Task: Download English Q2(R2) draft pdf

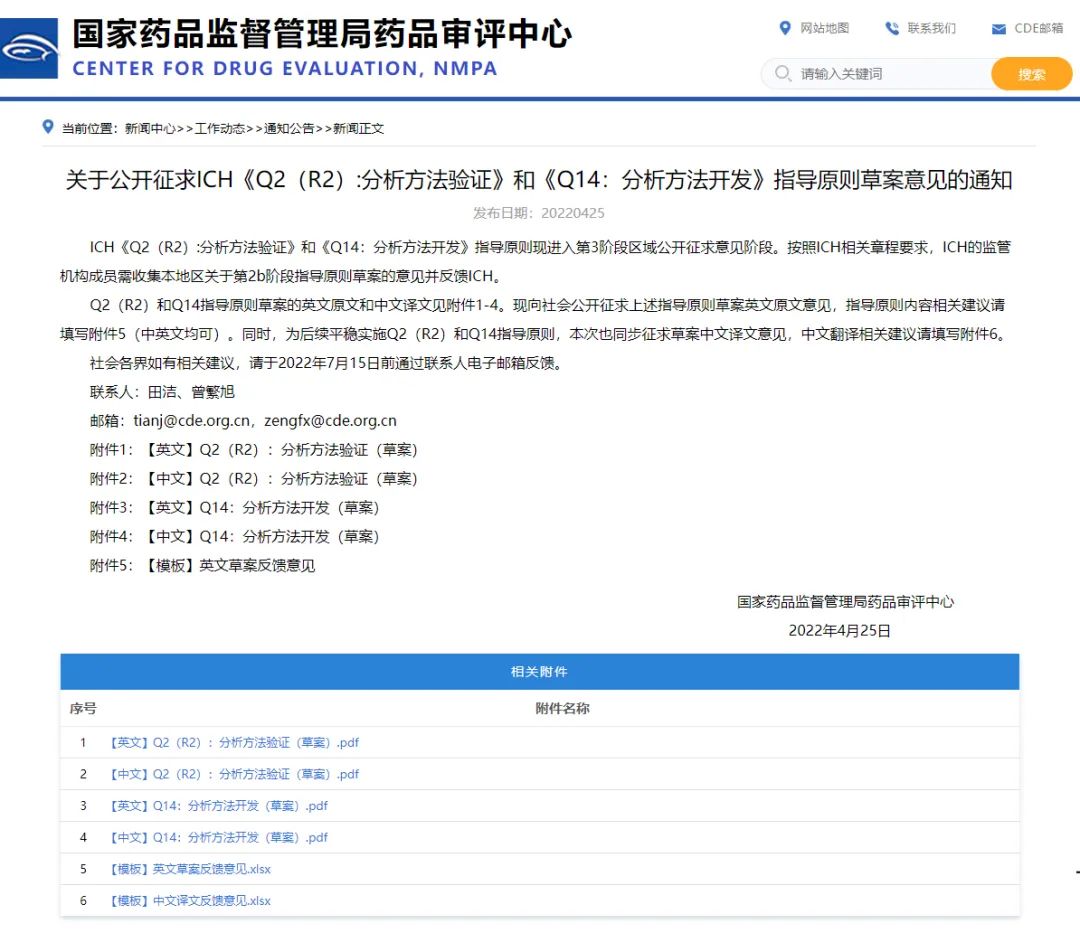Action: coord(234,743)
